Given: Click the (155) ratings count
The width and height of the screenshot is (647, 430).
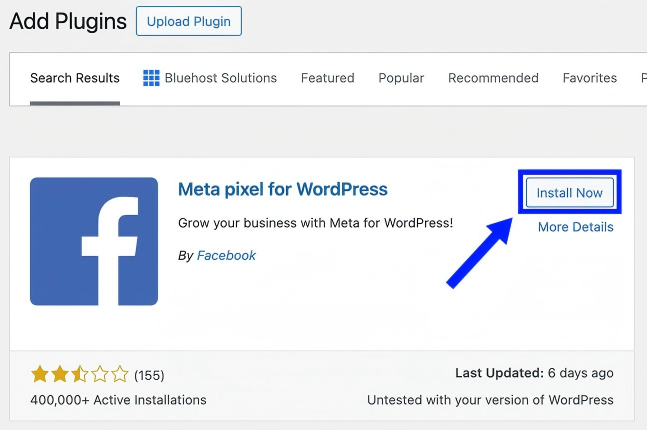Looking at the screenshot, I should 149,376.
